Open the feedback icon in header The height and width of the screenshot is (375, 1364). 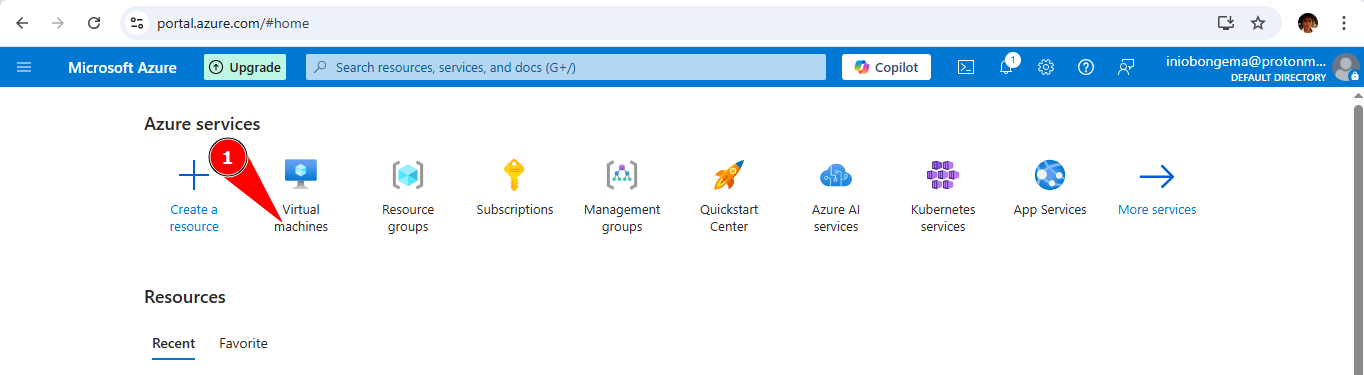point(1126,67)
